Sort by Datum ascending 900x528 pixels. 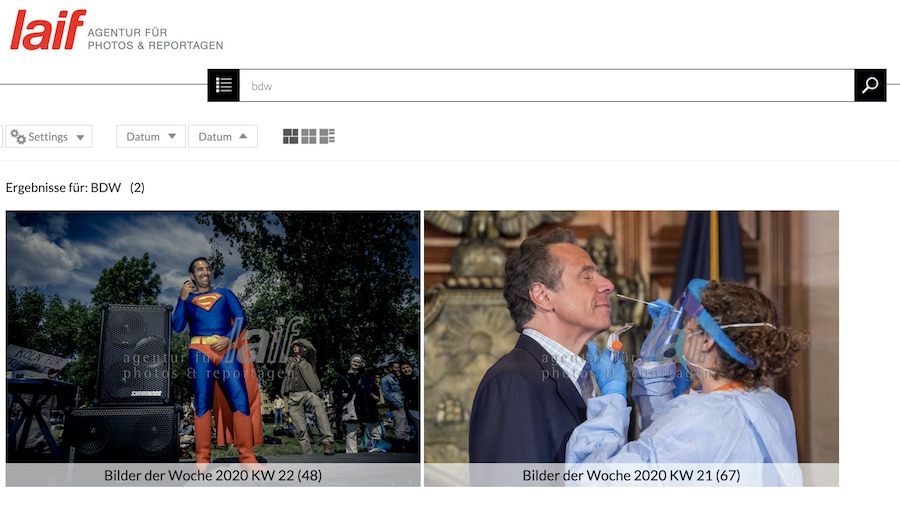[x=223, y=137]
